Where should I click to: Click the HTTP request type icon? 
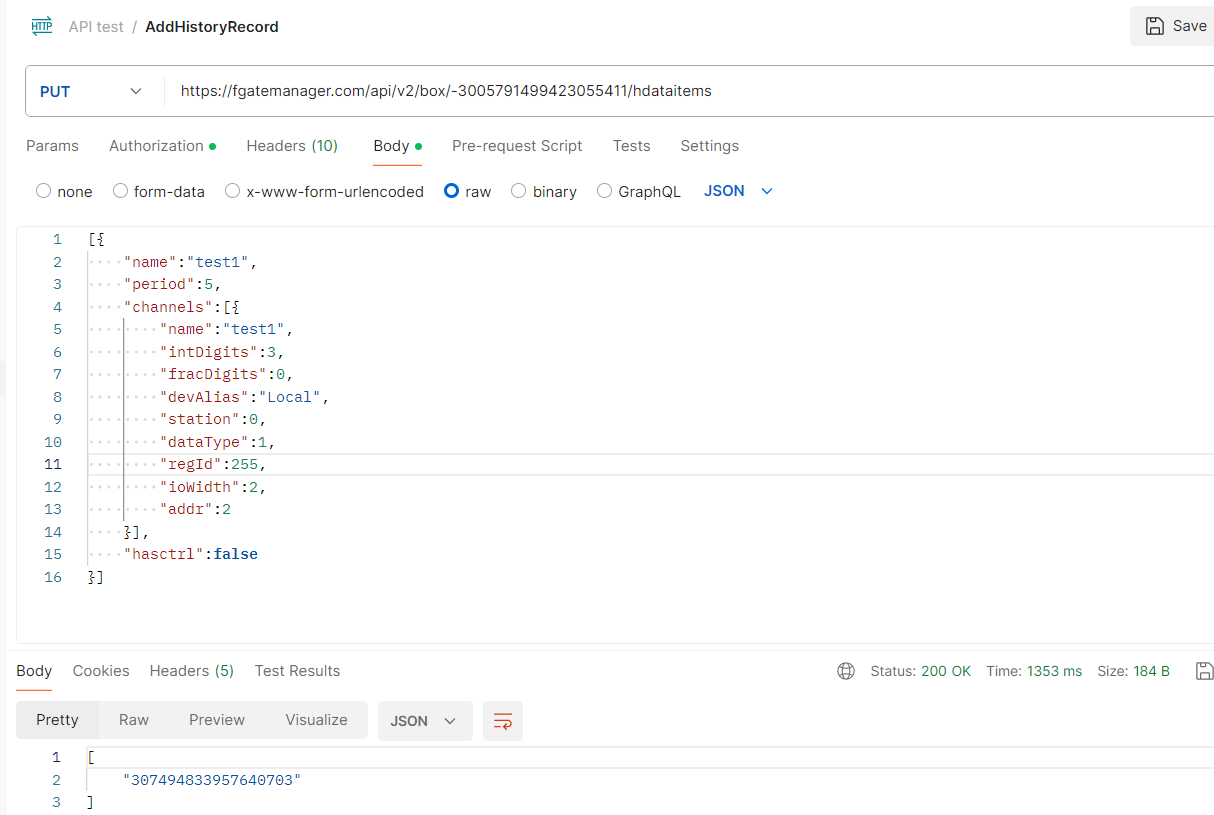(x=42, y=27)
